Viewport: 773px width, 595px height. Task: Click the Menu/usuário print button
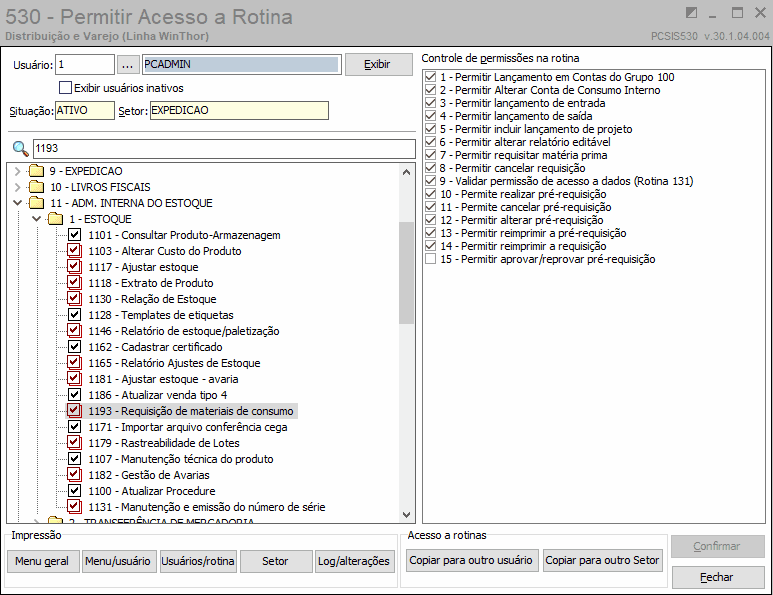point(119,561)
